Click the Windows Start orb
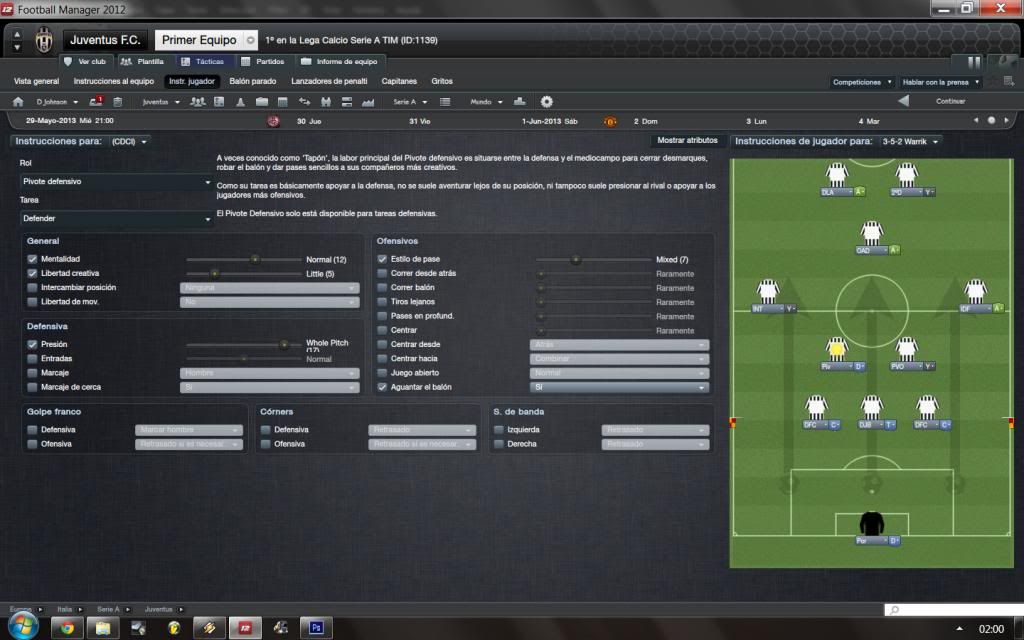The height and width of the screenshot is (640, 1024). coord(24,627)
